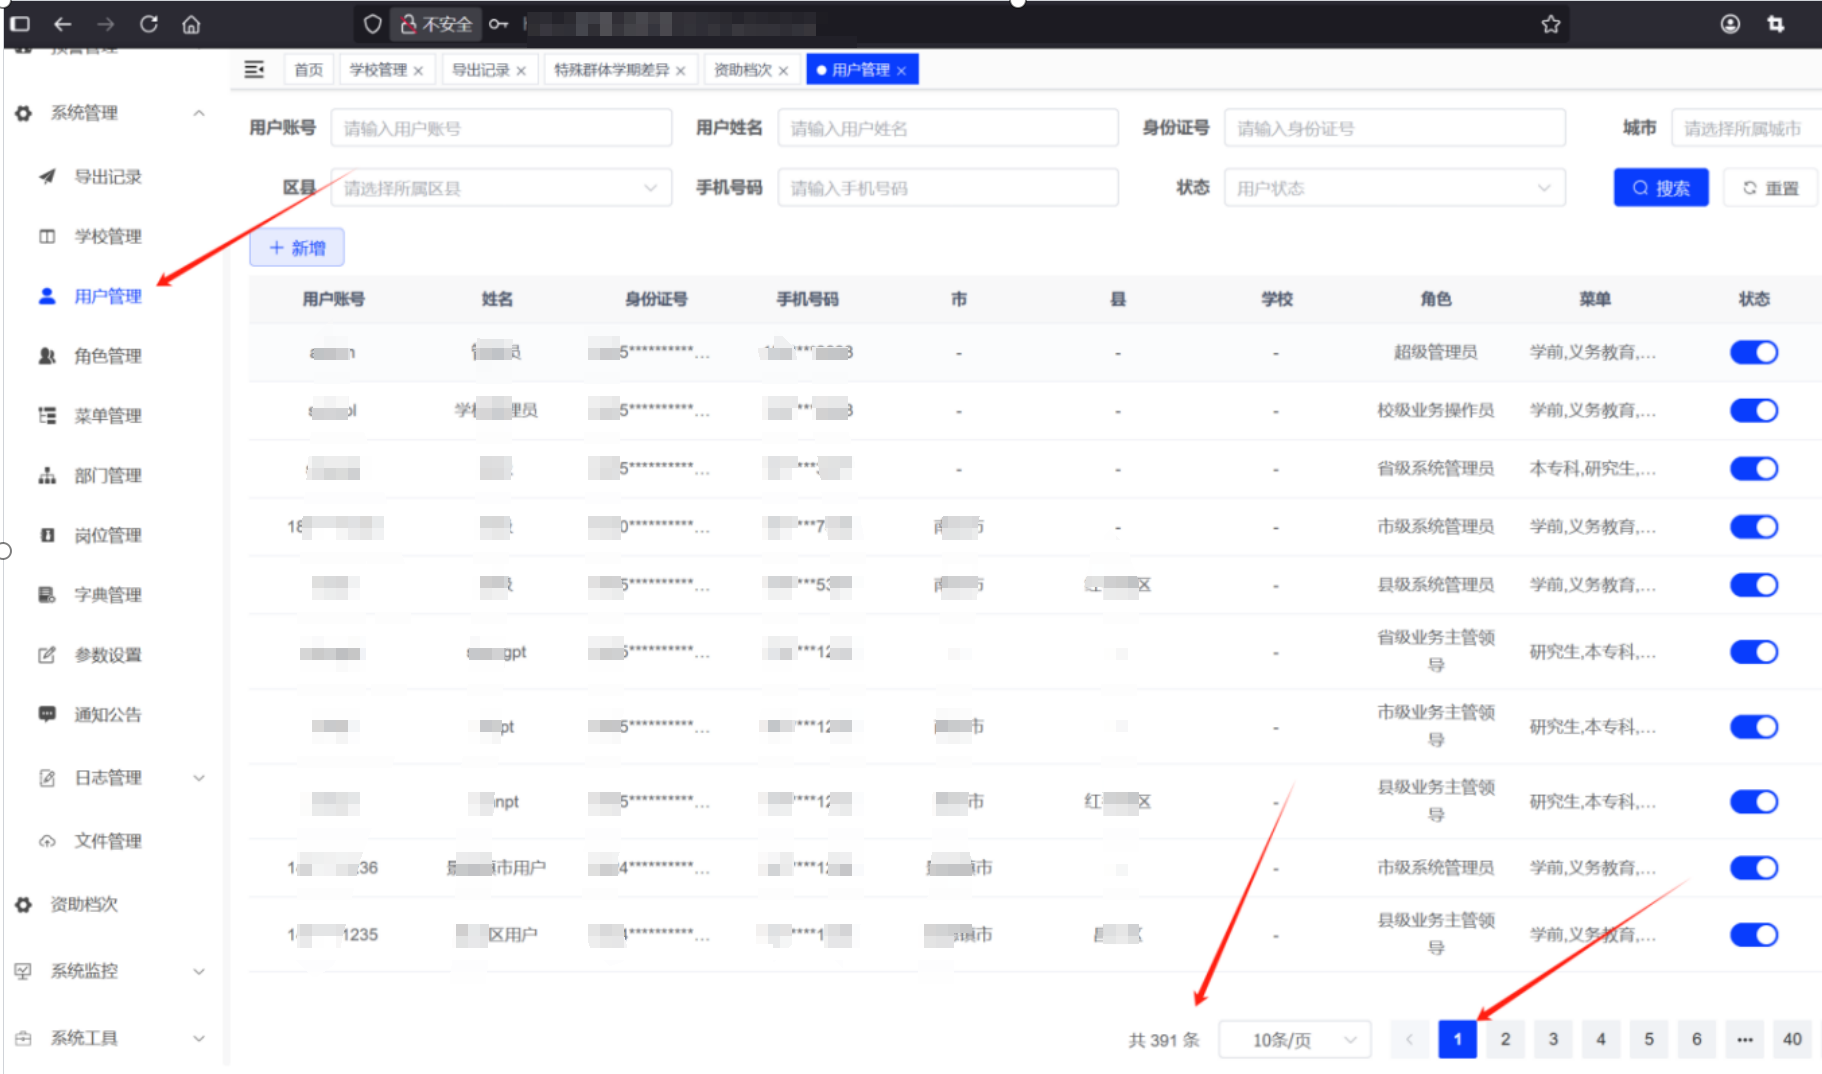The width and height of the screenshot is (1822, 1074).
Task: Toggle status for account ending 36
Action: point(1753,868)
